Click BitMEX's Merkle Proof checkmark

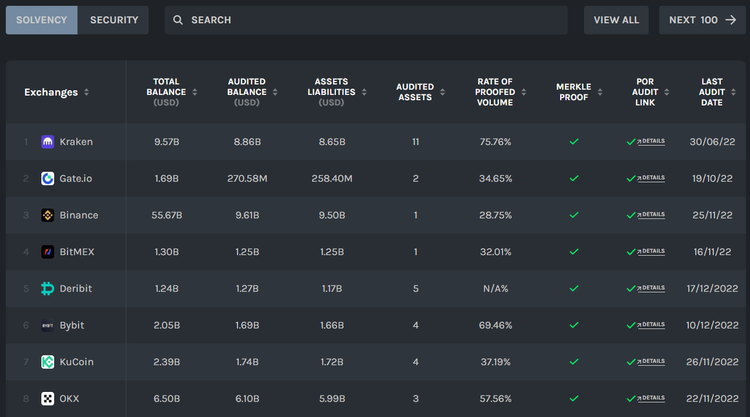(574, 252)
